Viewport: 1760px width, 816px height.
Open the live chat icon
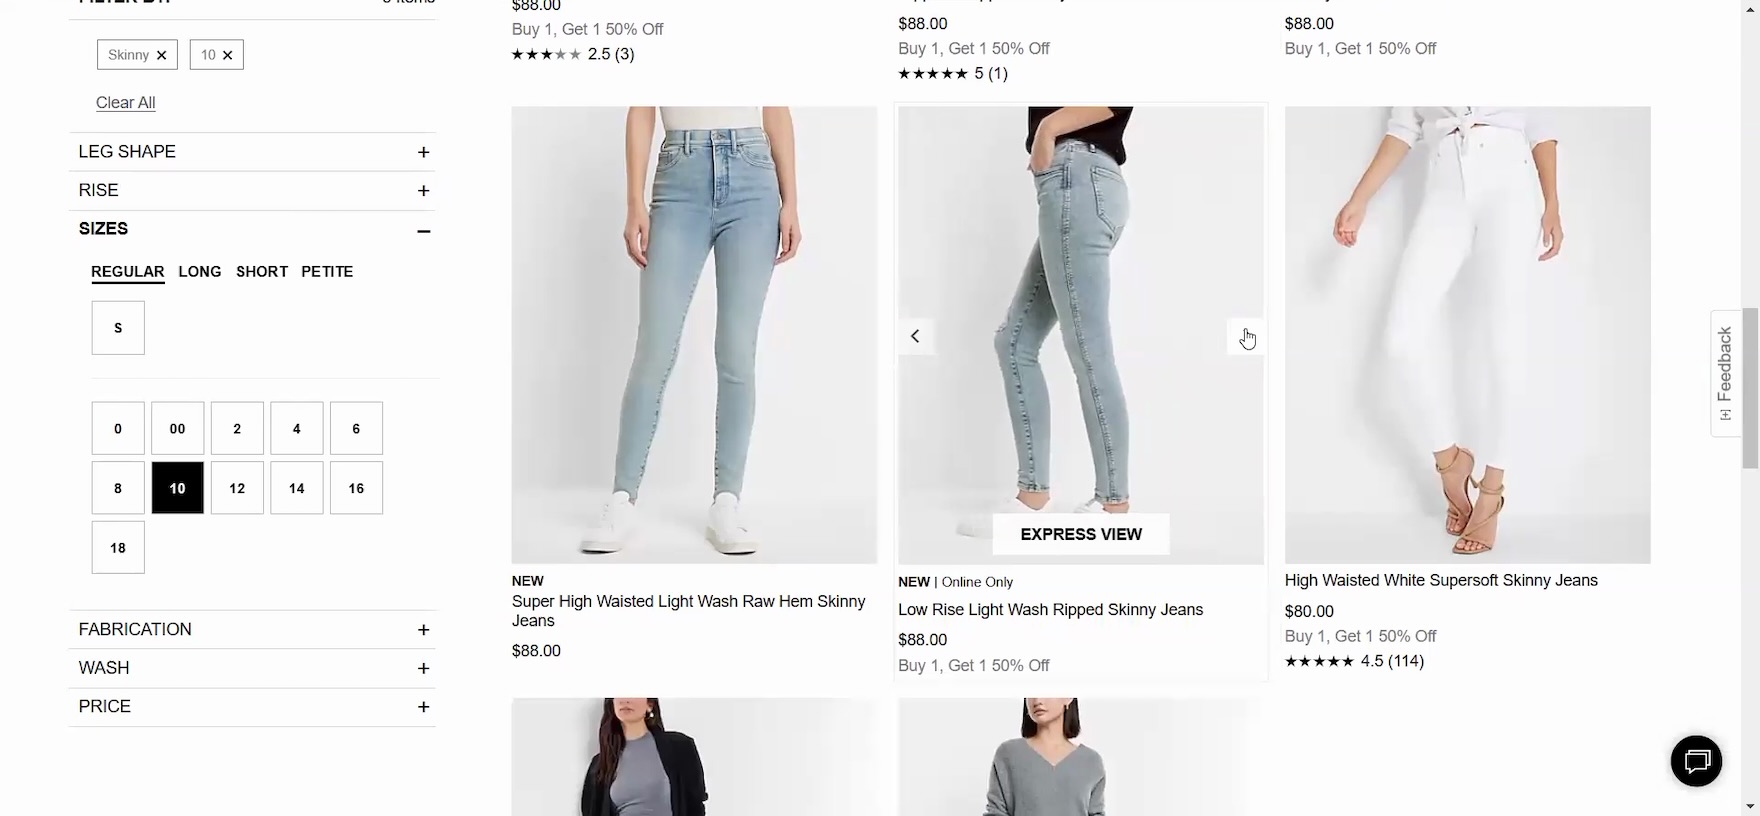pos(1696,762)
